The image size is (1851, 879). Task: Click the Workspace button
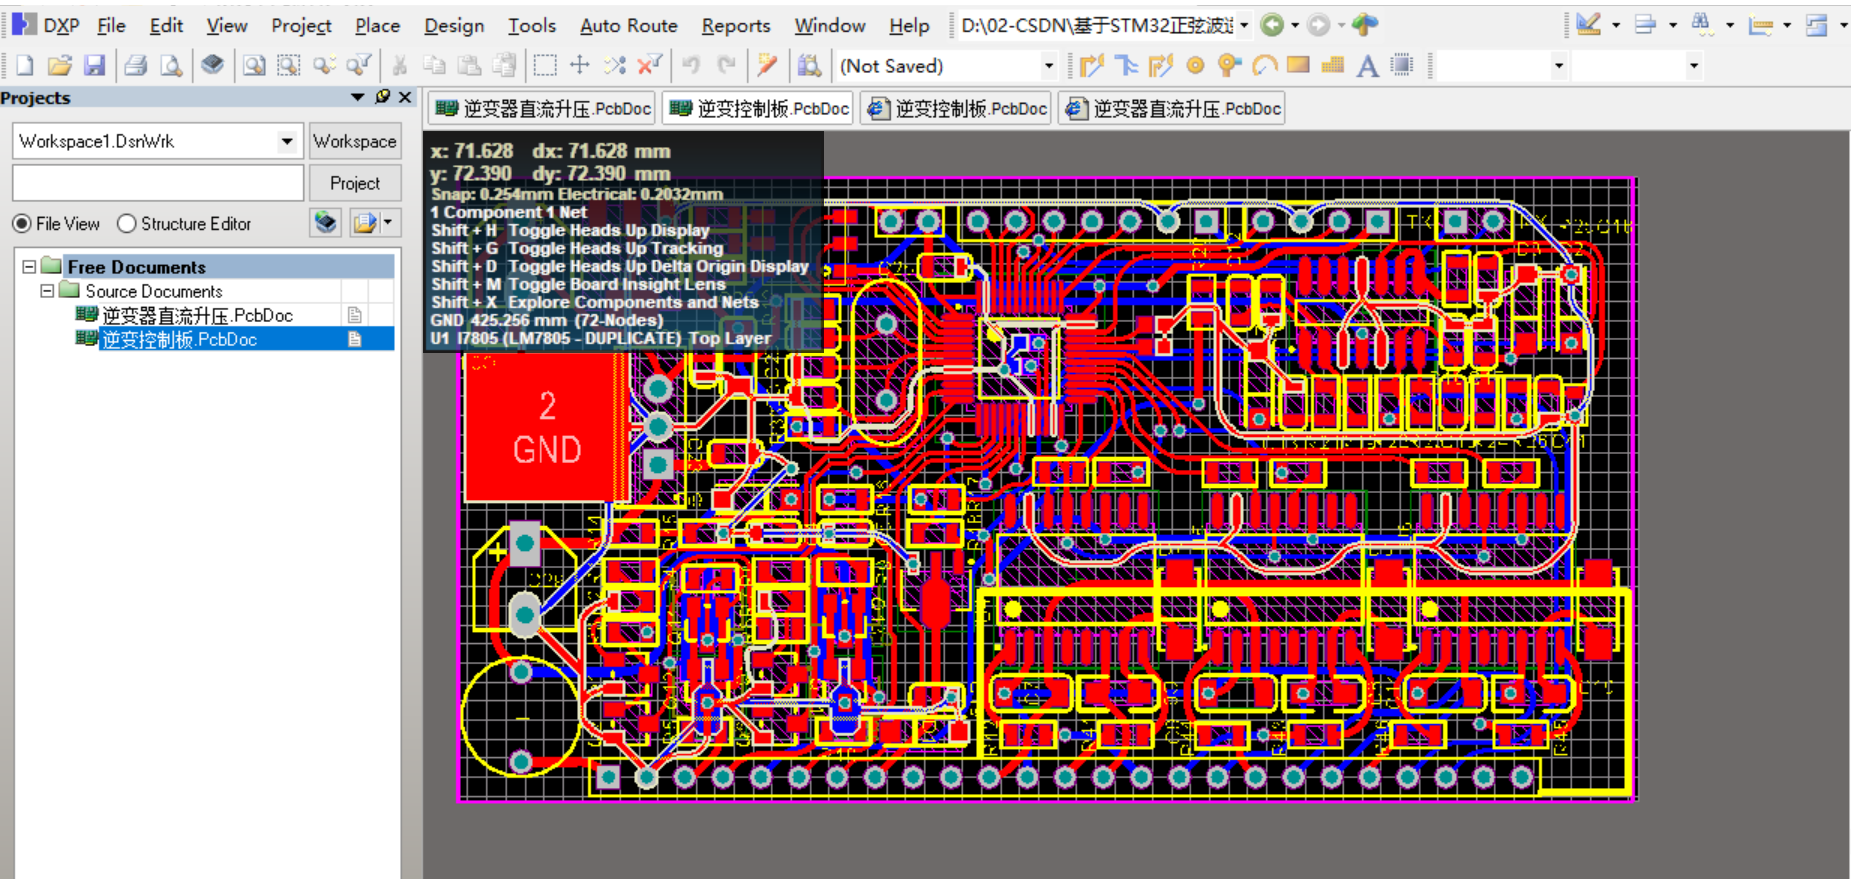(355, 141)
